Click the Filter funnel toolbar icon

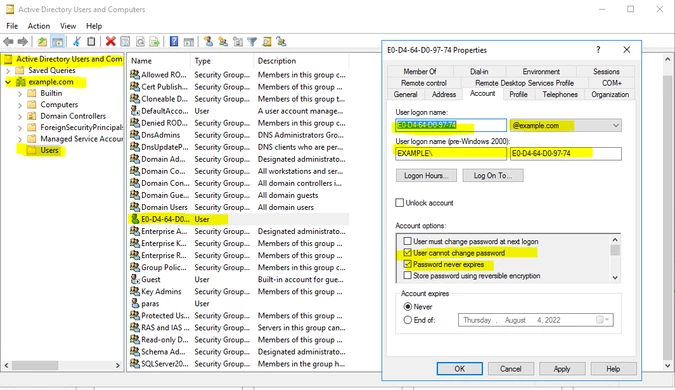pos(252,42)
